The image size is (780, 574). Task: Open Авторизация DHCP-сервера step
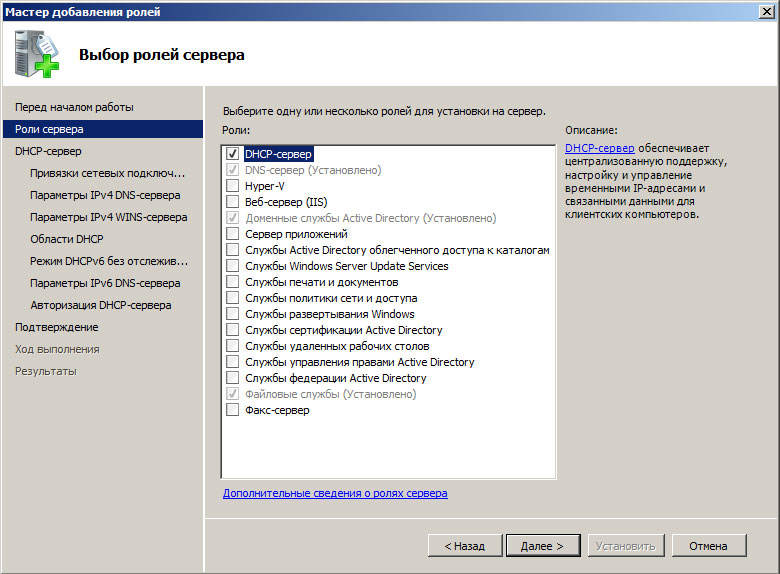click(101, 305)
